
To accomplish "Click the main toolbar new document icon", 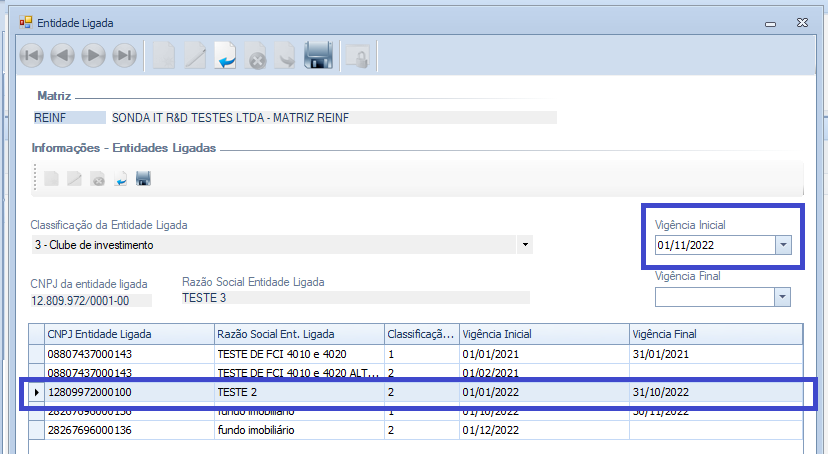I will click(x=163, y=56).
